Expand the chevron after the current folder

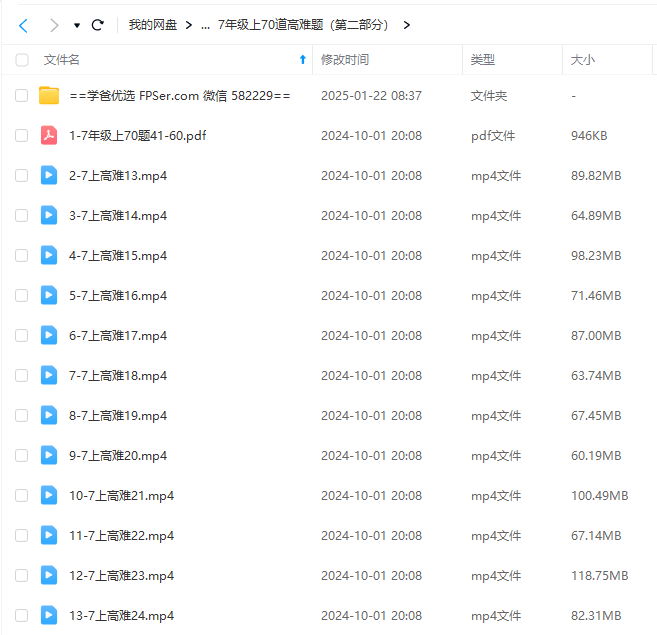406,26
